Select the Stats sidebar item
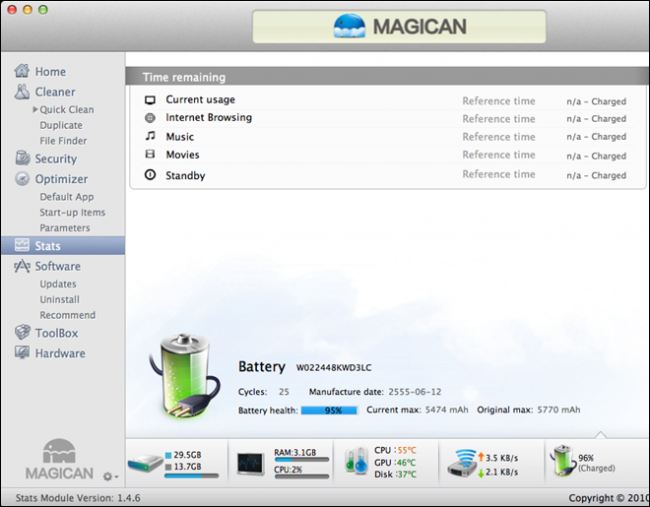The height and width of the screenshot is (507, 650). (x=63, y=245)
